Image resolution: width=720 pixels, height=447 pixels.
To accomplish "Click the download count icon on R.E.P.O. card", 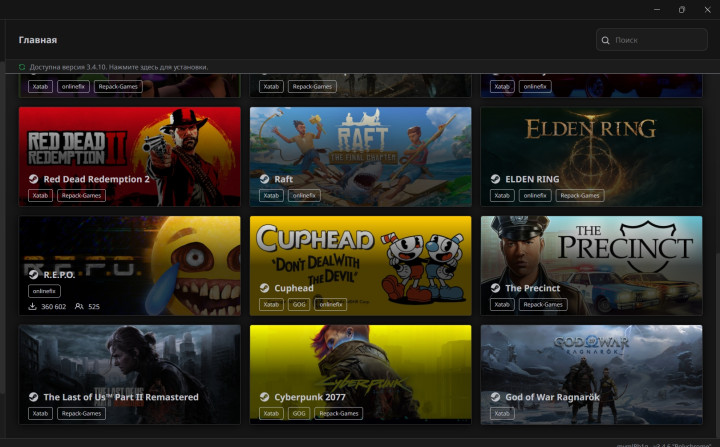I will [x=33, y=307].
